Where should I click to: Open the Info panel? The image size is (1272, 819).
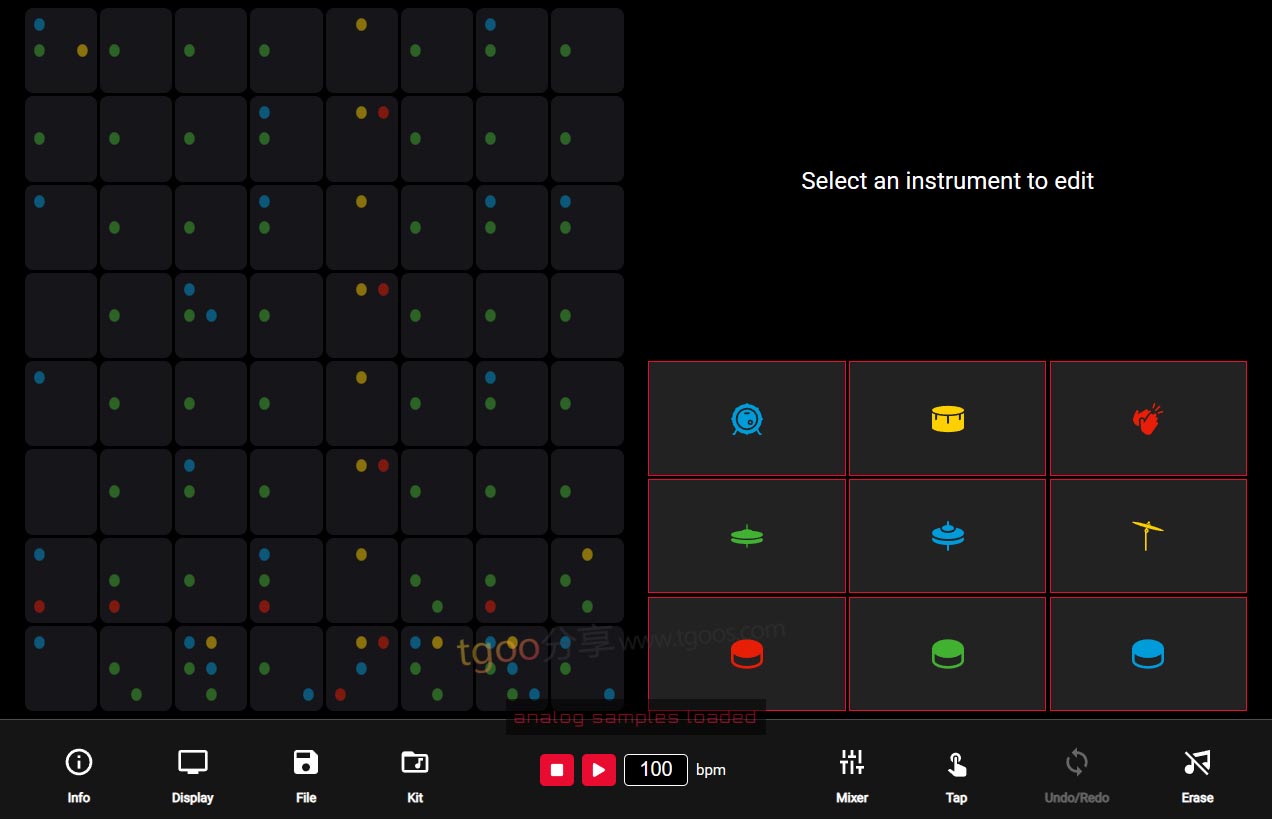tap(79, 775)
